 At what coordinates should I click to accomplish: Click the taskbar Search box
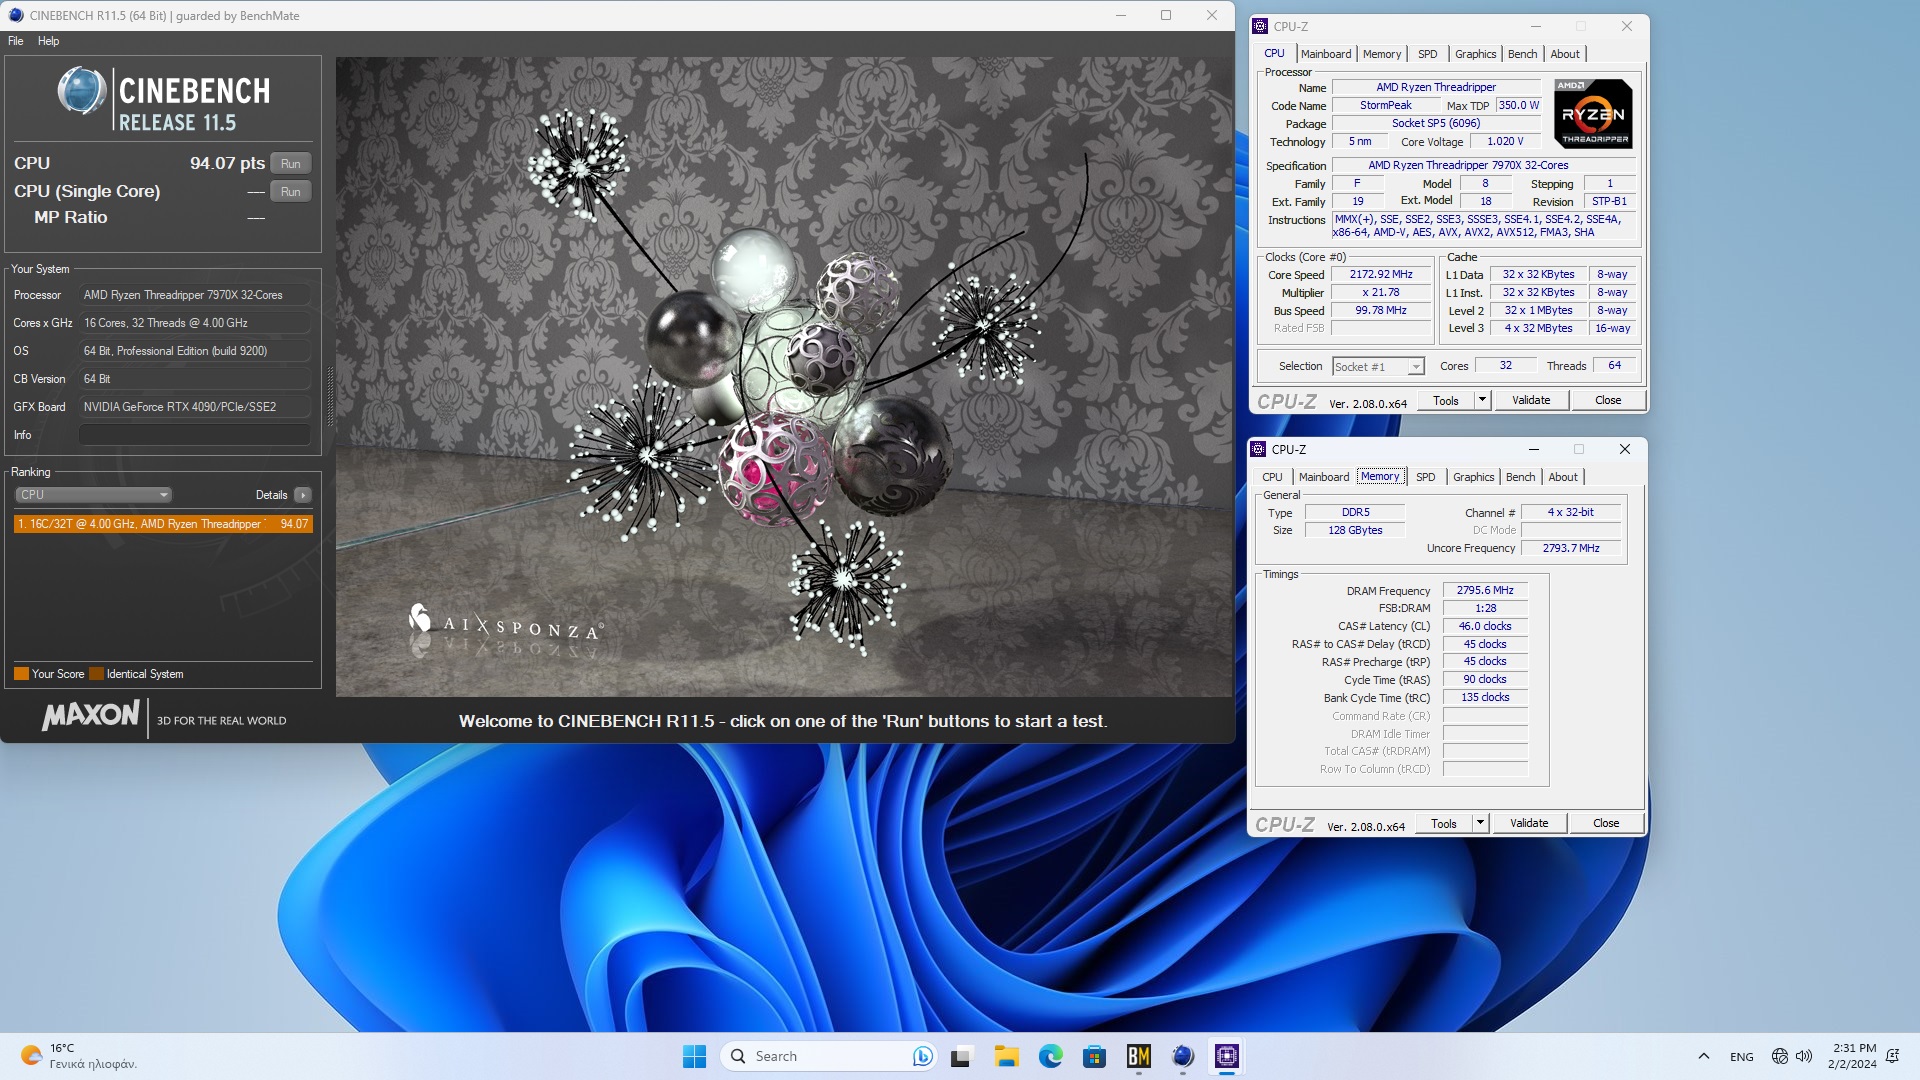pos(829,1056)
